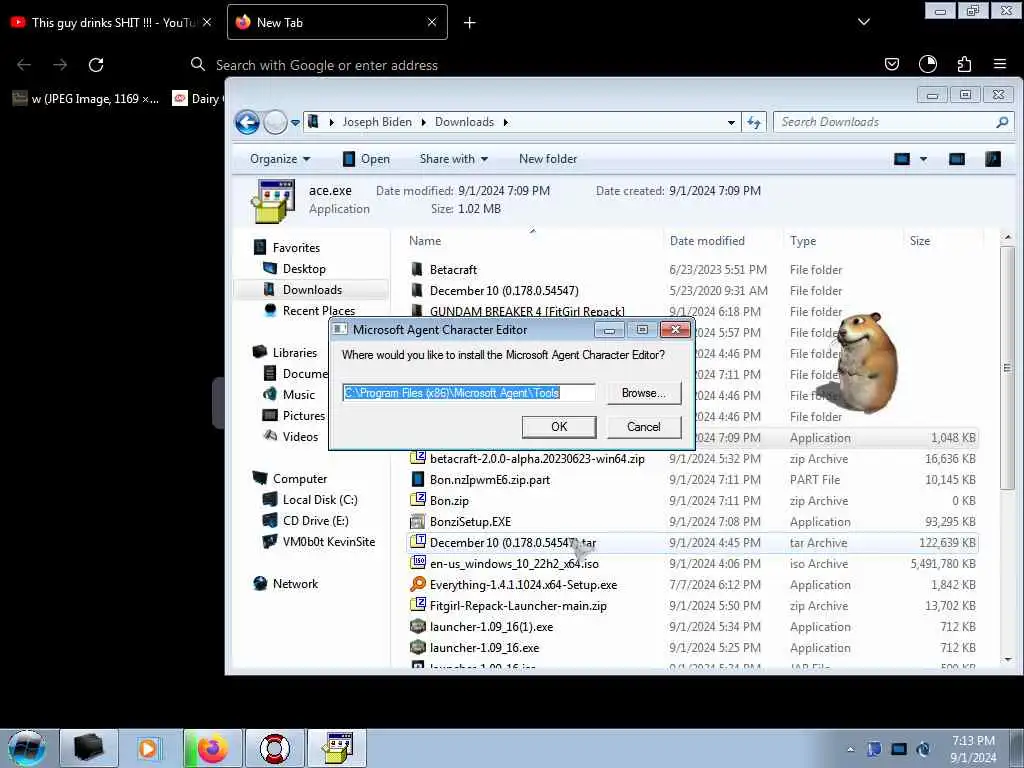Open Local Disk (C:)
This screenshot has height=768, width=1024.
click(x=320, y=500)
